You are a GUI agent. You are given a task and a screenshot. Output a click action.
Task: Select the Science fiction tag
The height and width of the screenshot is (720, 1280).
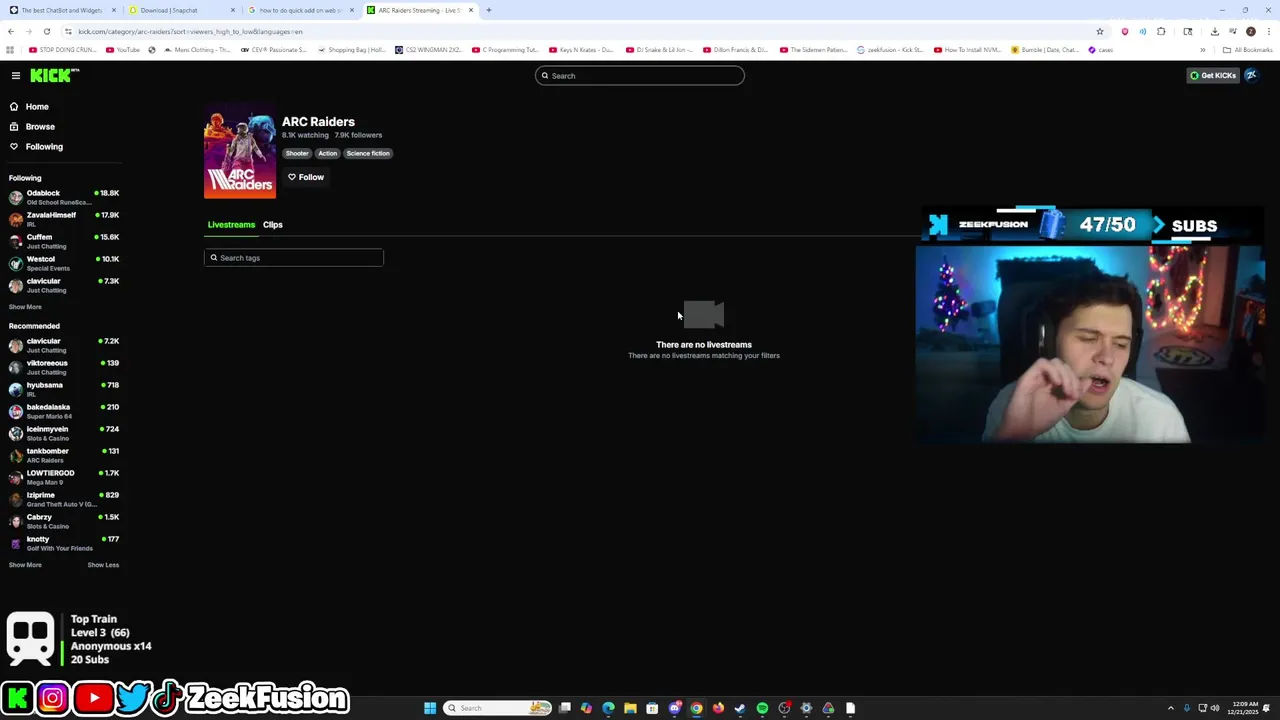(x=368, y=153)
